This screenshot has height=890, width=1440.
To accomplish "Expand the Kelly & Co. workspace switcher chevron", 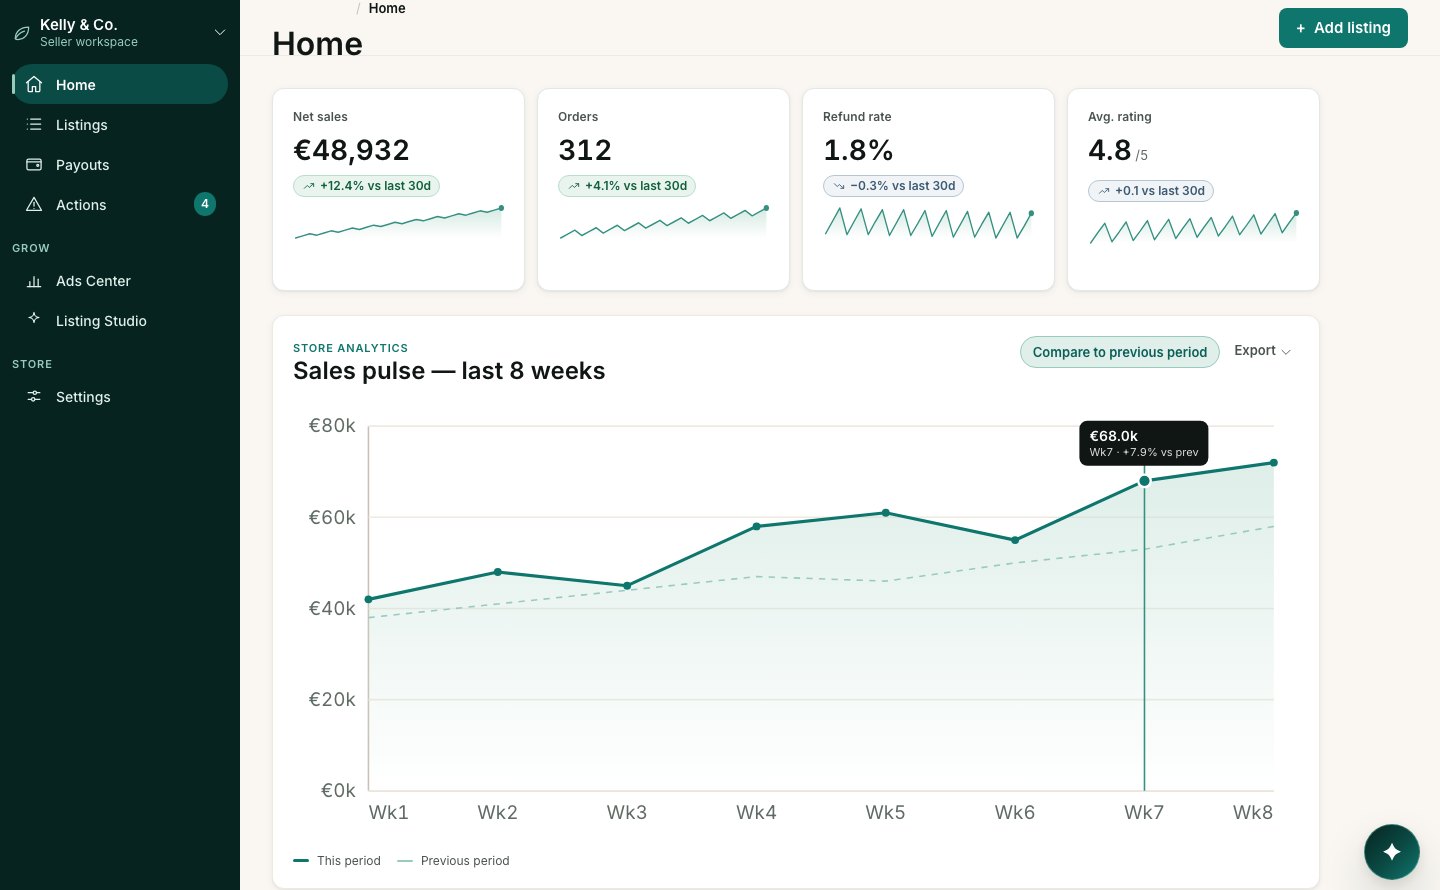I will click(x=220, y=33).
